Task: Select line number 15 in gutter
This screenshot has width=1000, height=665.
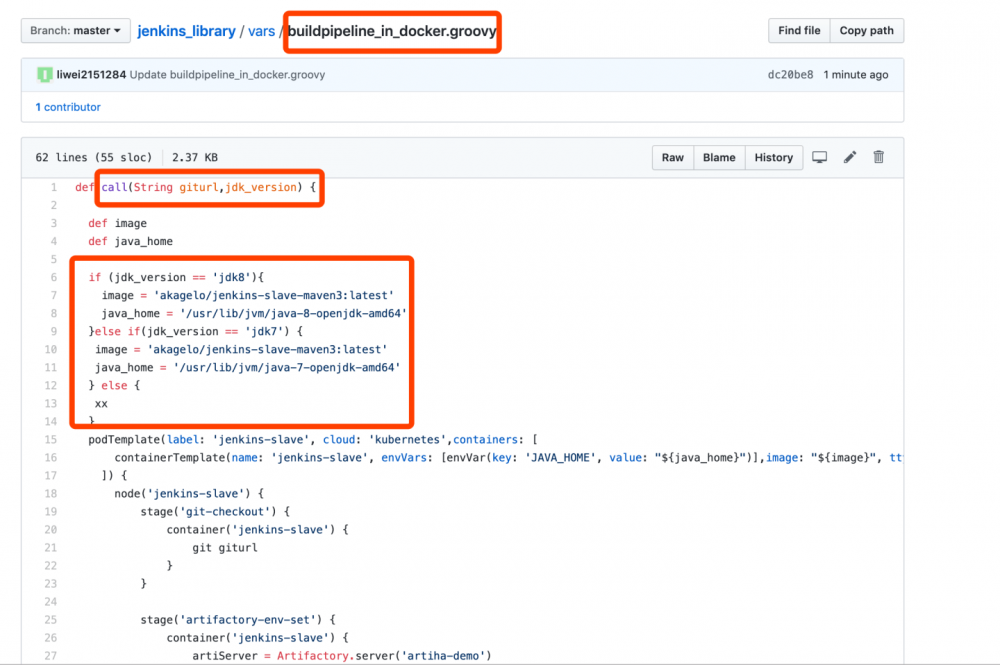Action: [x=50, y=439]
